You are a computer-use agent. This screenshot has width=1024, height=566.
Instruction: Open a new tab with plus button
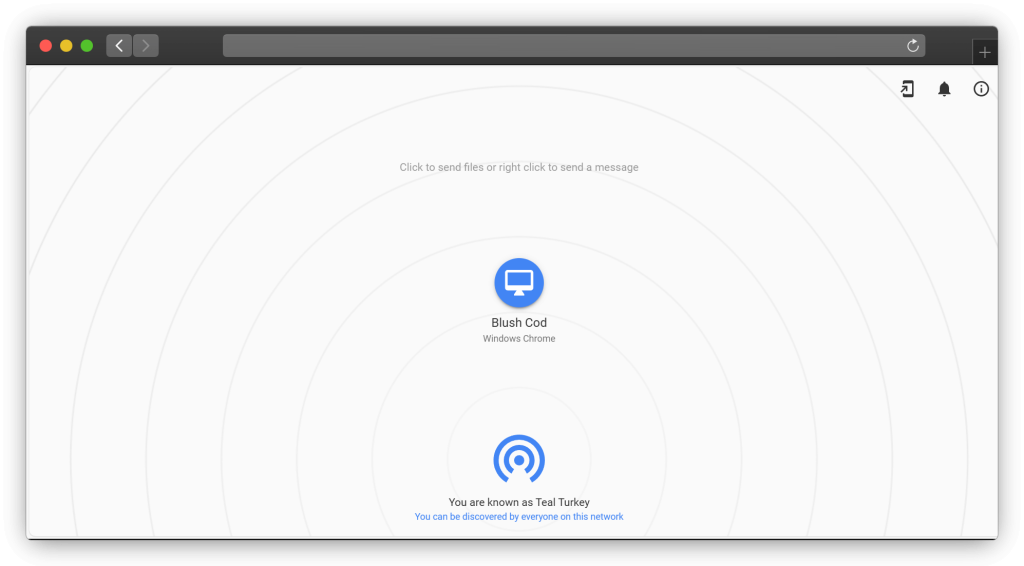[x=985, y=52]
